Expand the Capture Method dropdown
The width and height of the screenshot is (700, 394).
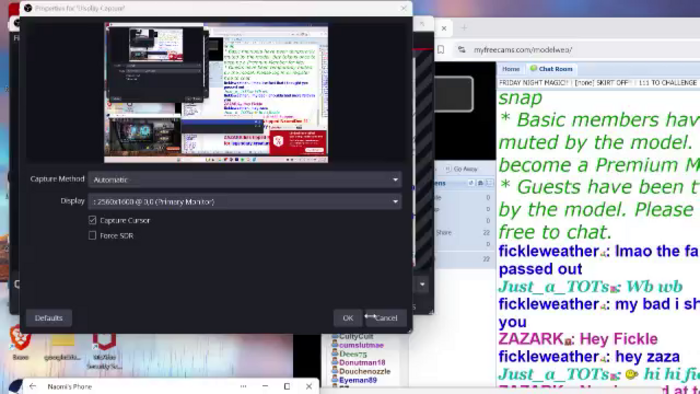[245, 179]
